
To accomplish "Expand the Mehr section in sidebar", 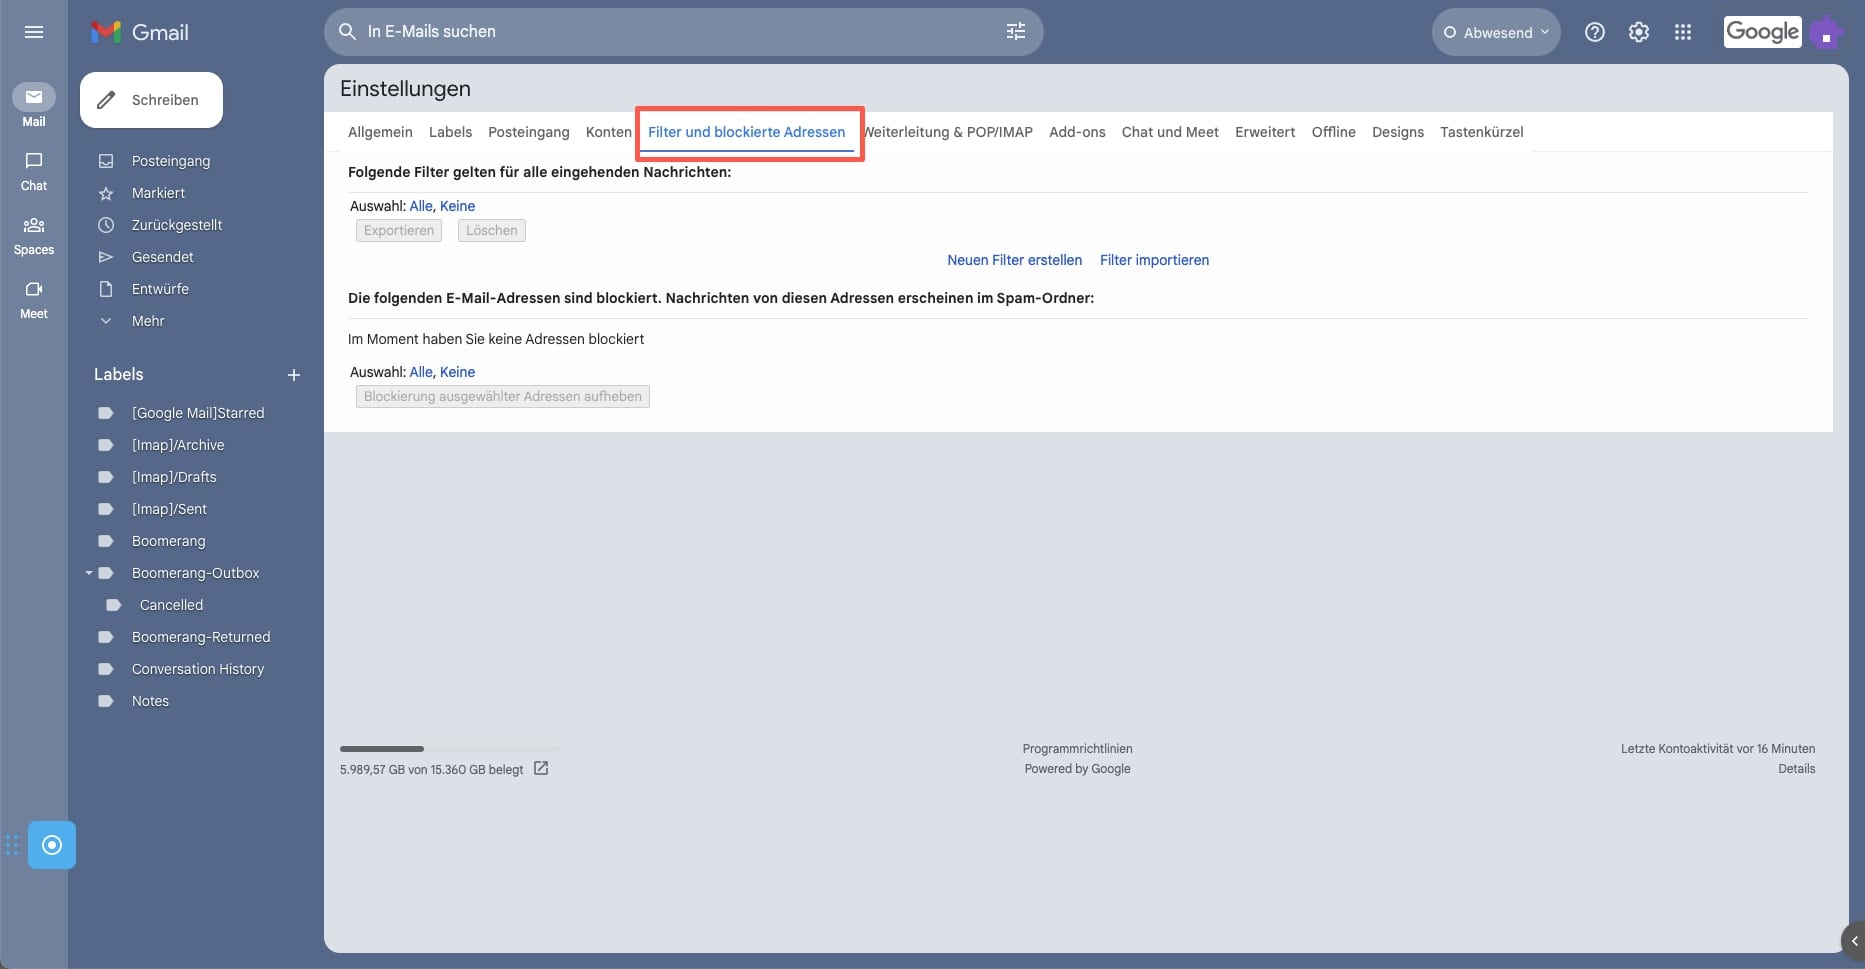I will [147, 321].
